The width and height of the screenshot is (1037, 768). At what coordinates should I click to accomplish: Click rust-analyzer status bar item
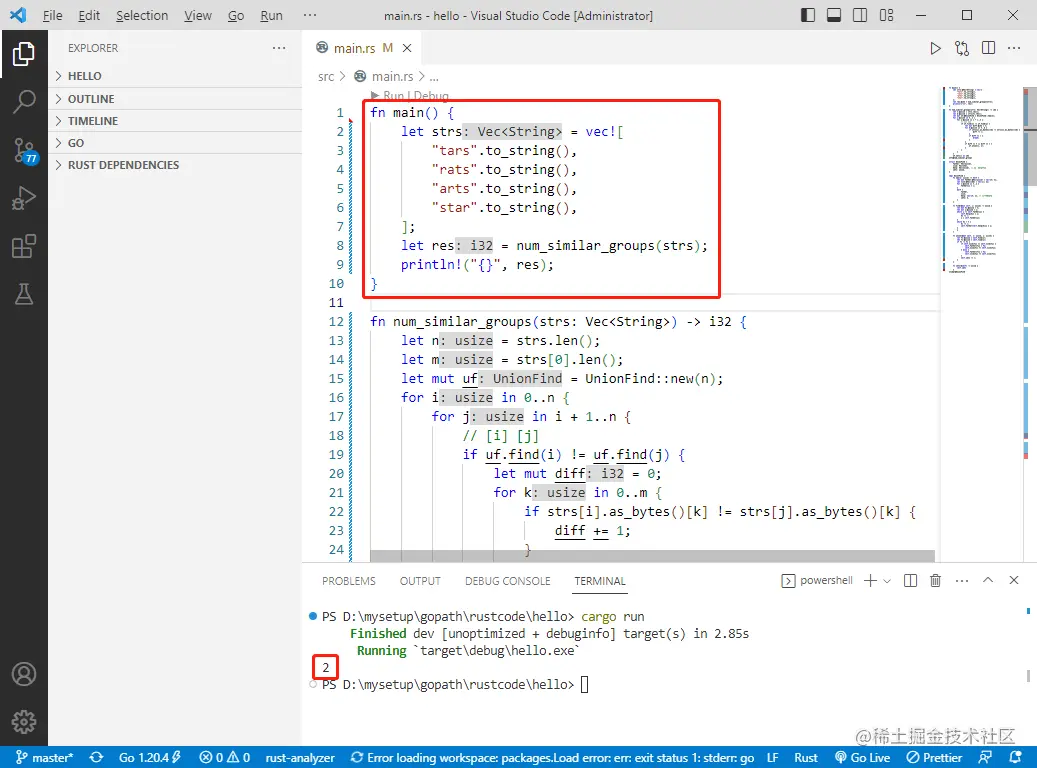[x=300, y=757]
